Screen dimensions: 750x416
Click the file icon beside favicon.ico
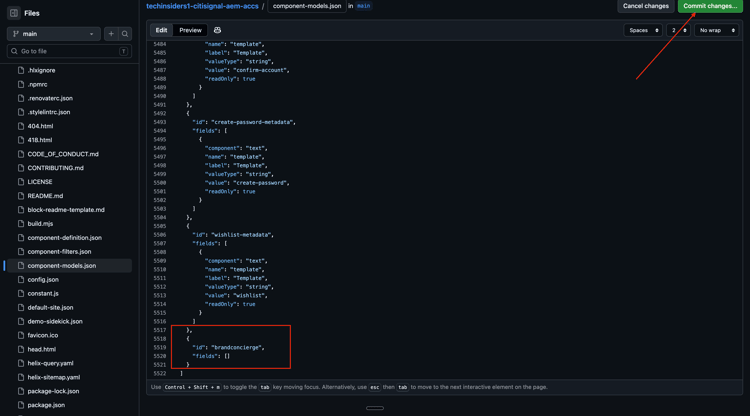(x=21, y=335)
